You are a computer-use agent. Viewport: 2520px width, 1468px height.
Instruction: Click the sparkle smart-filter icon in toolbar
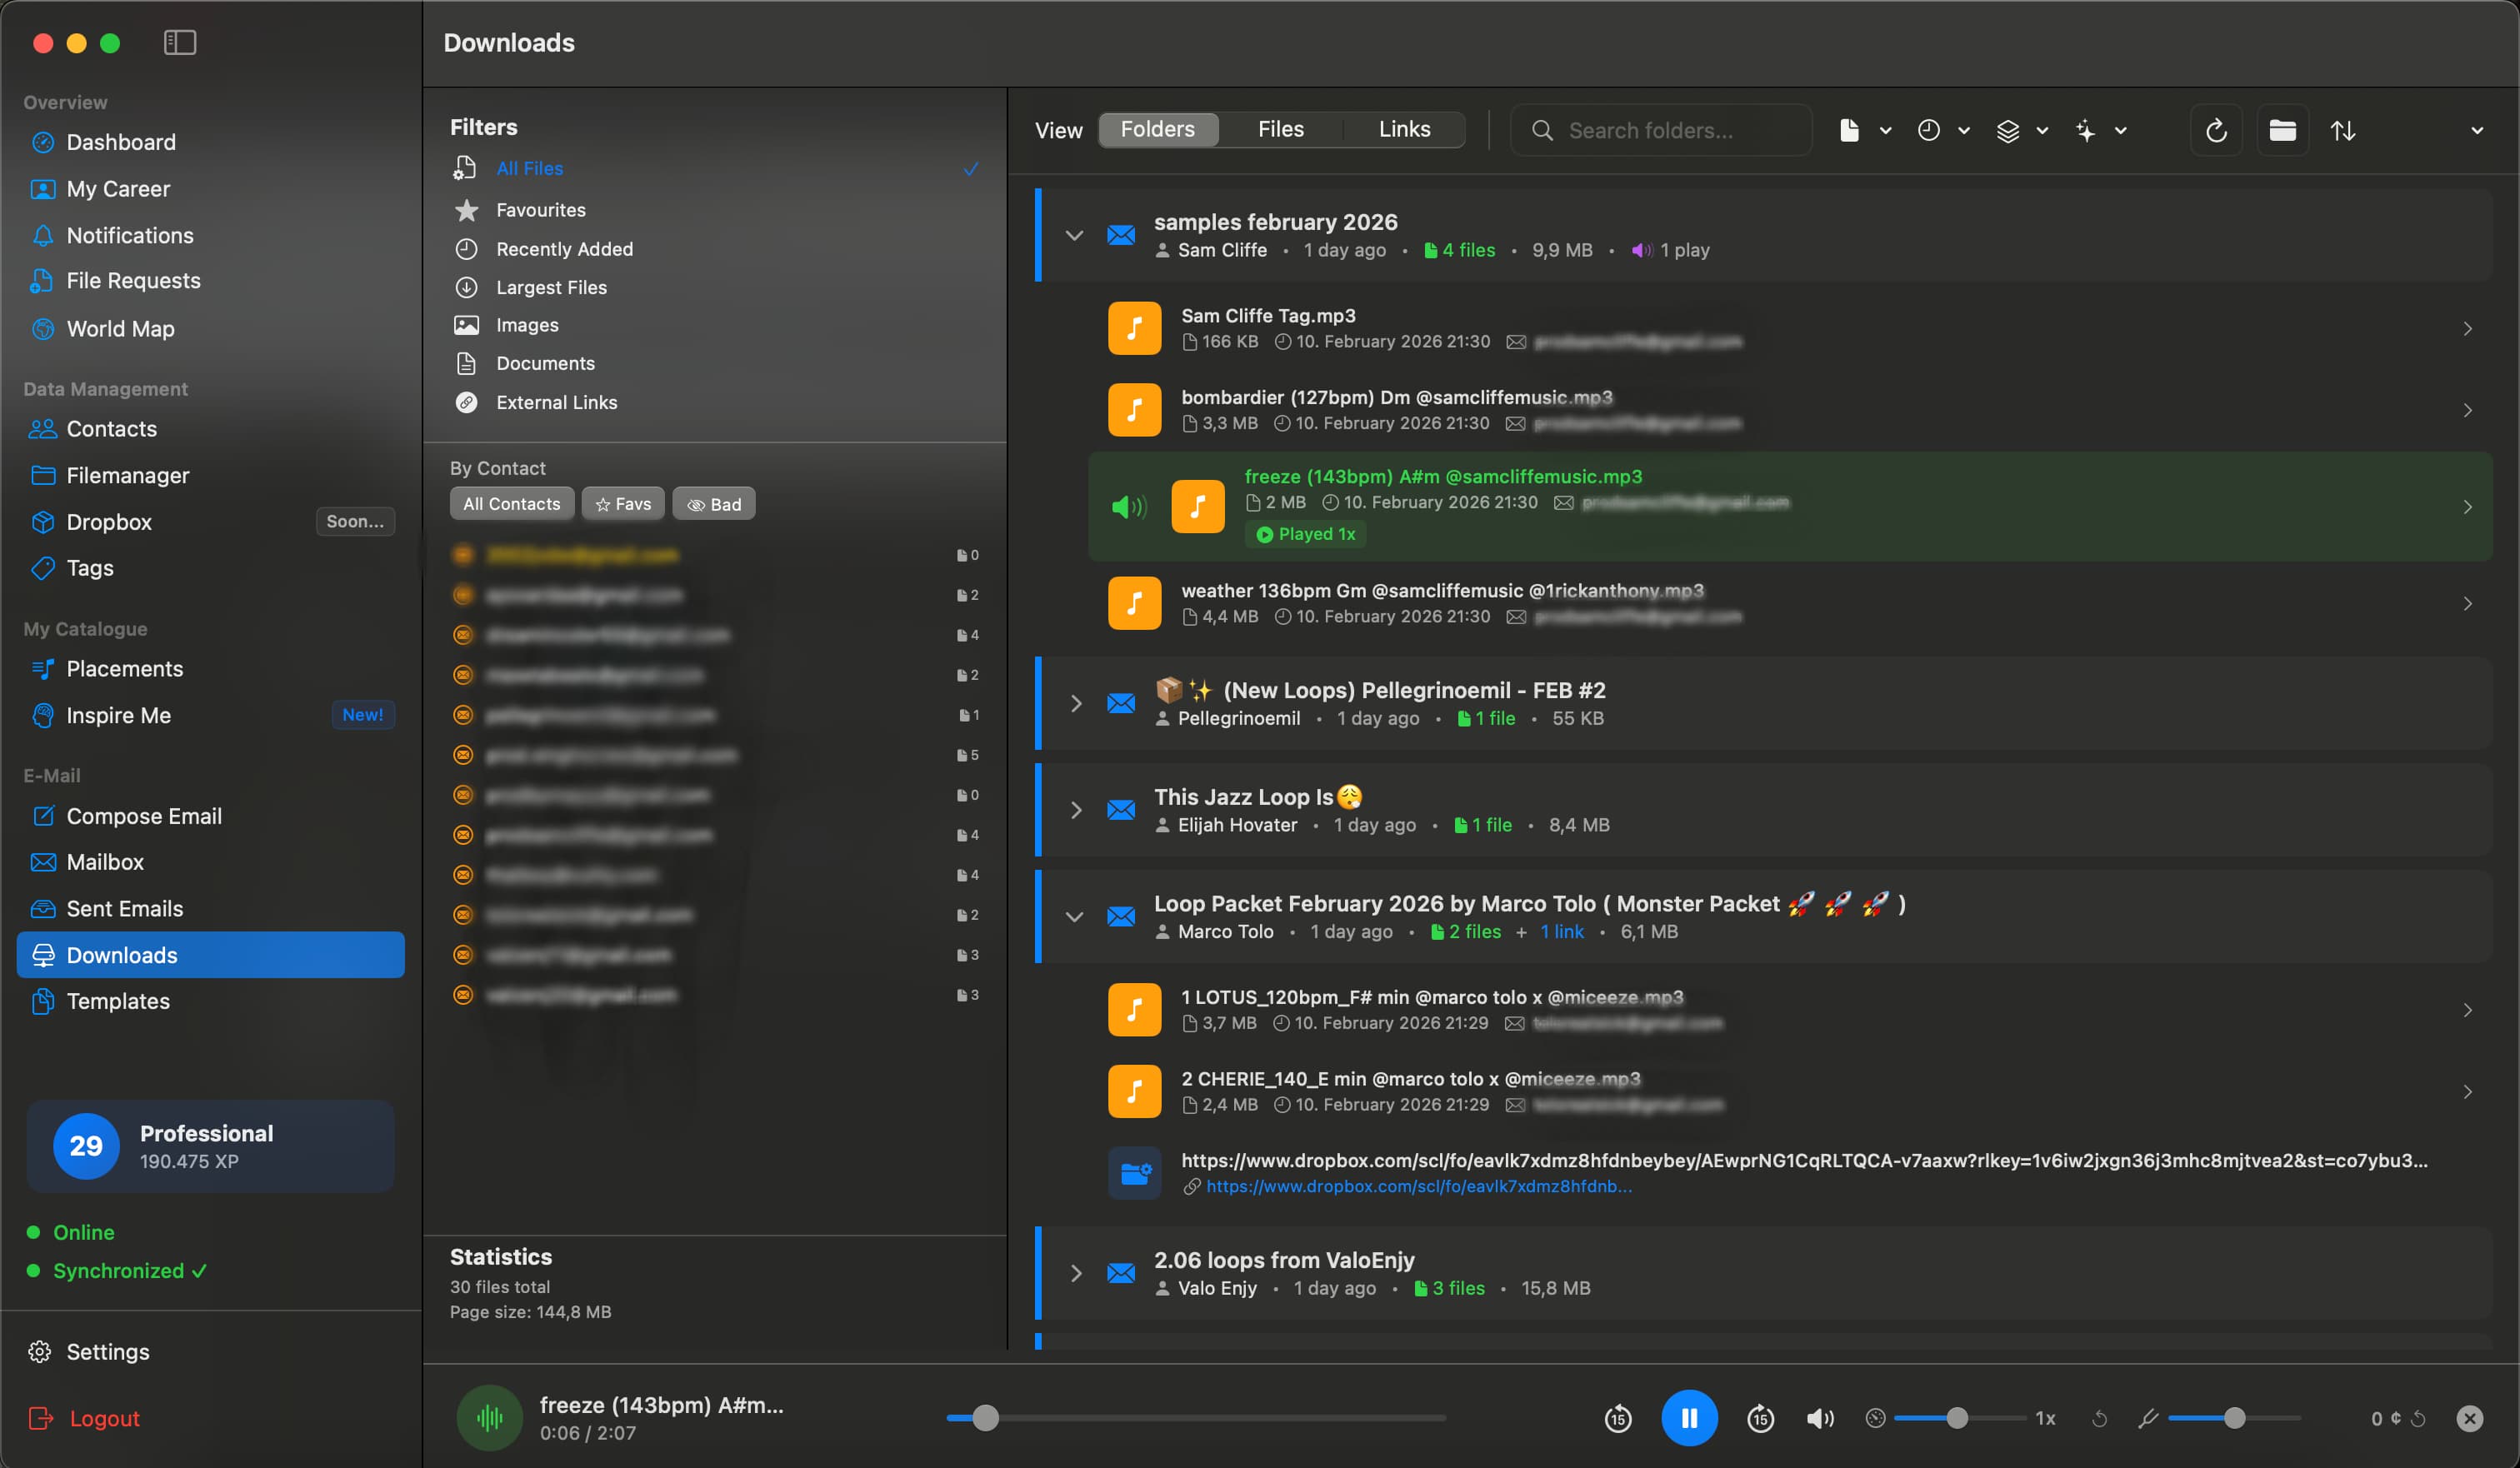click(2088, 130)
